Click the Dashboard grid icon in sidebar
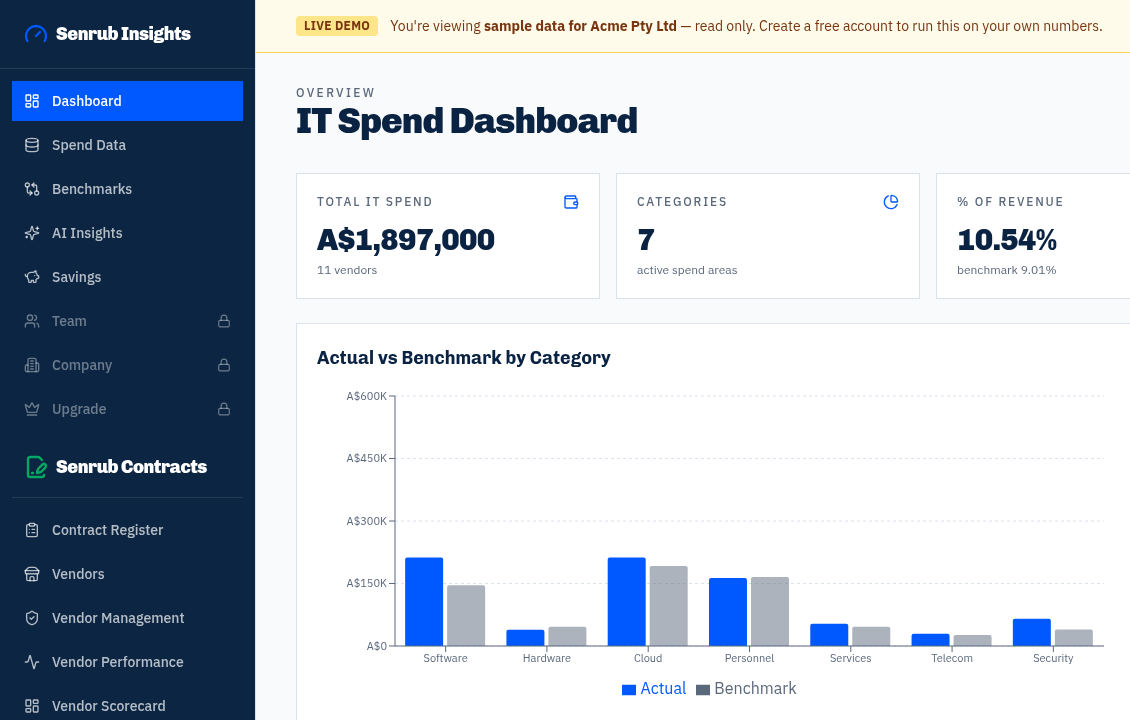This screenshot has height=720, width=1130. pos(32,101)
